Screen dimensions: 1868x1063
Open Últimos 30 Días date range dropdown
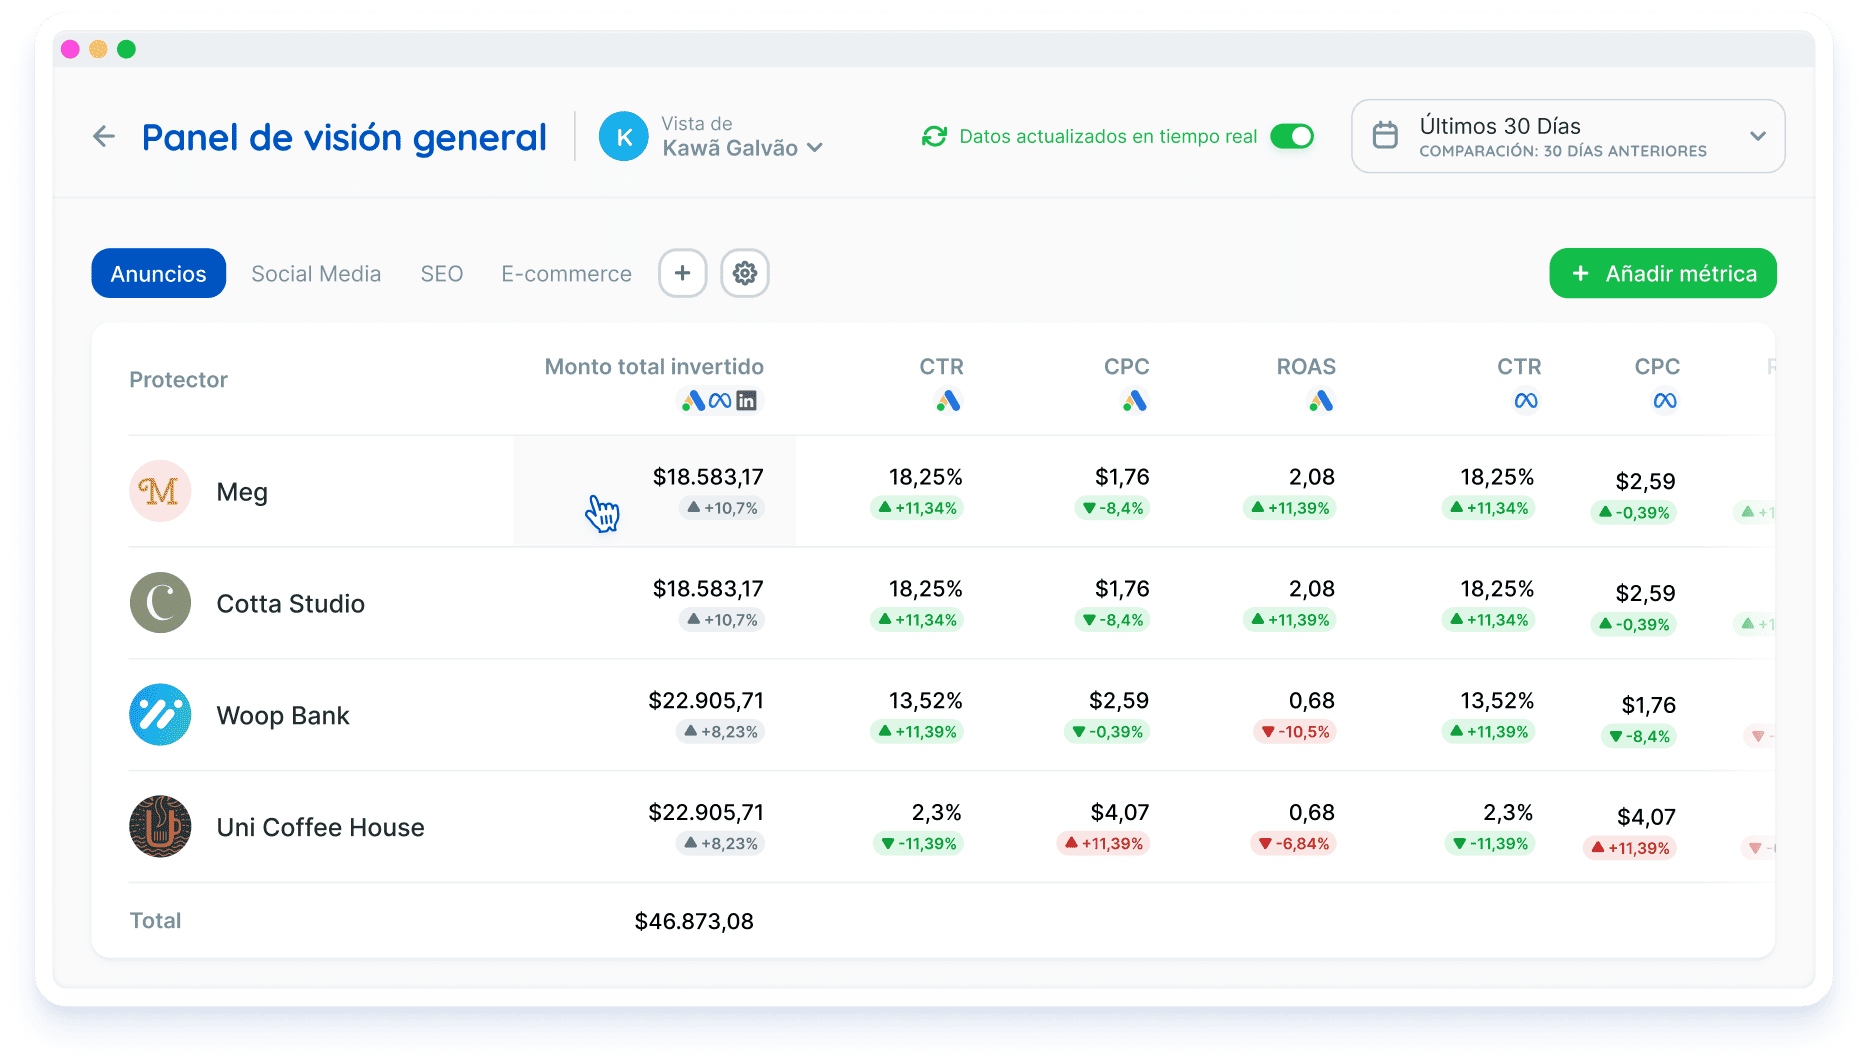tap(1568, 136)
